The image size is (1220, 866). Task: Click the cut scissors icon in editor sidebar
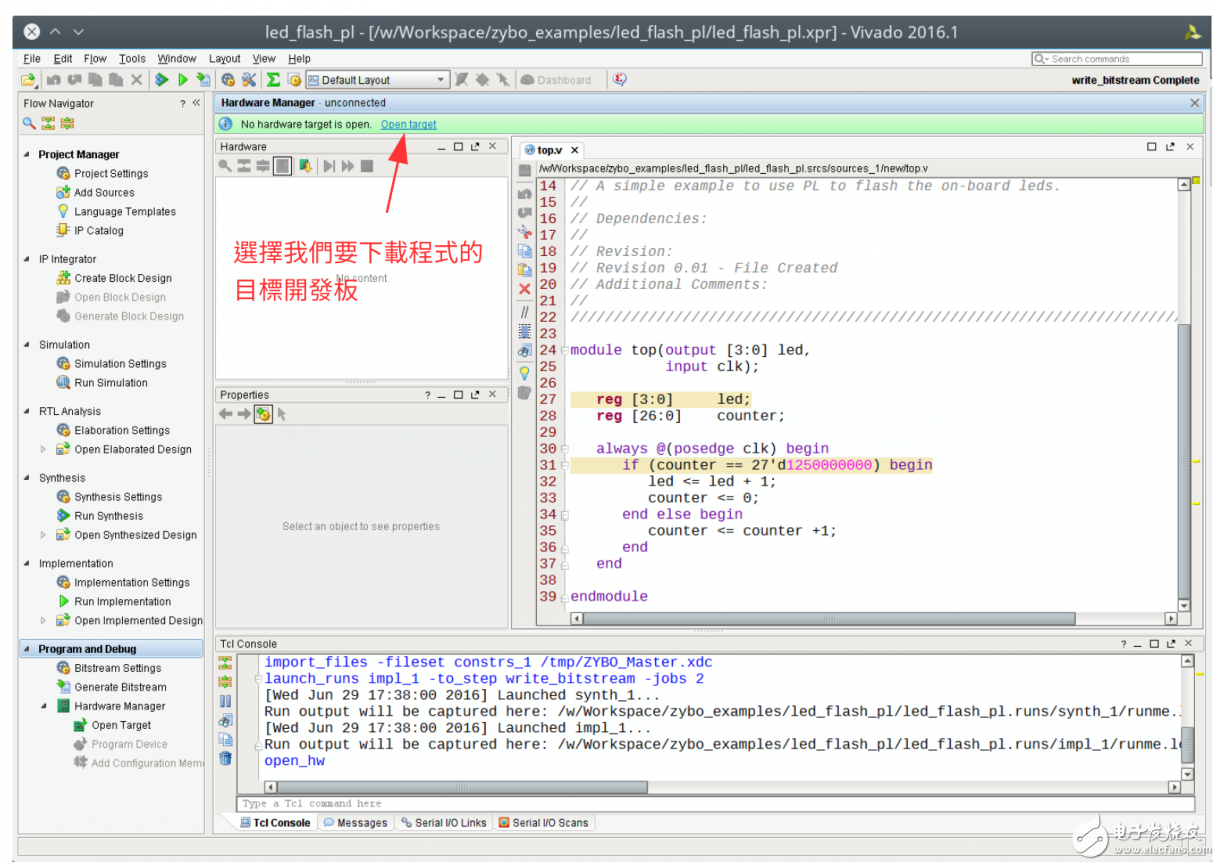(524, 231)
